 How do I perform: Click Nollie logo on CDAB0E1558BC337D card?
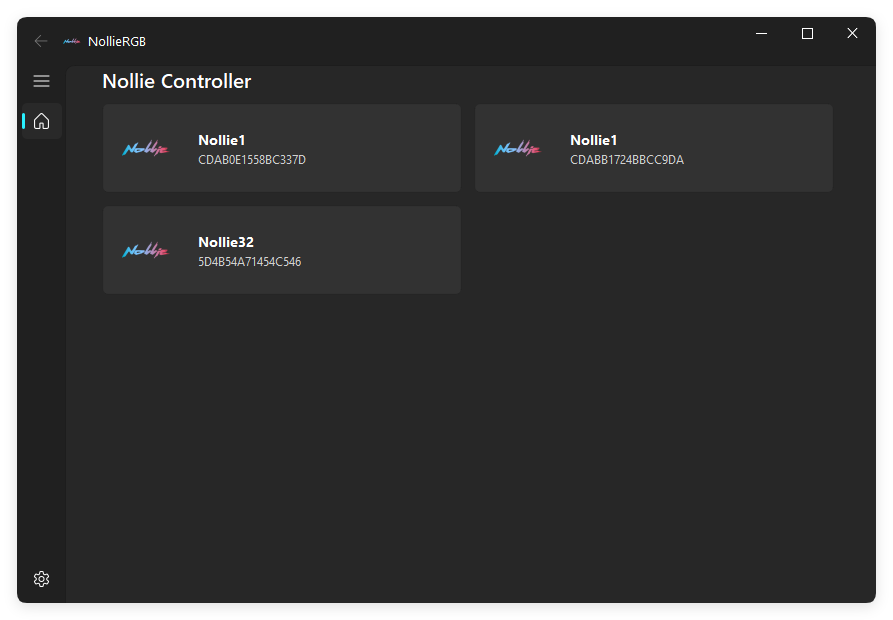pos(146,149)
